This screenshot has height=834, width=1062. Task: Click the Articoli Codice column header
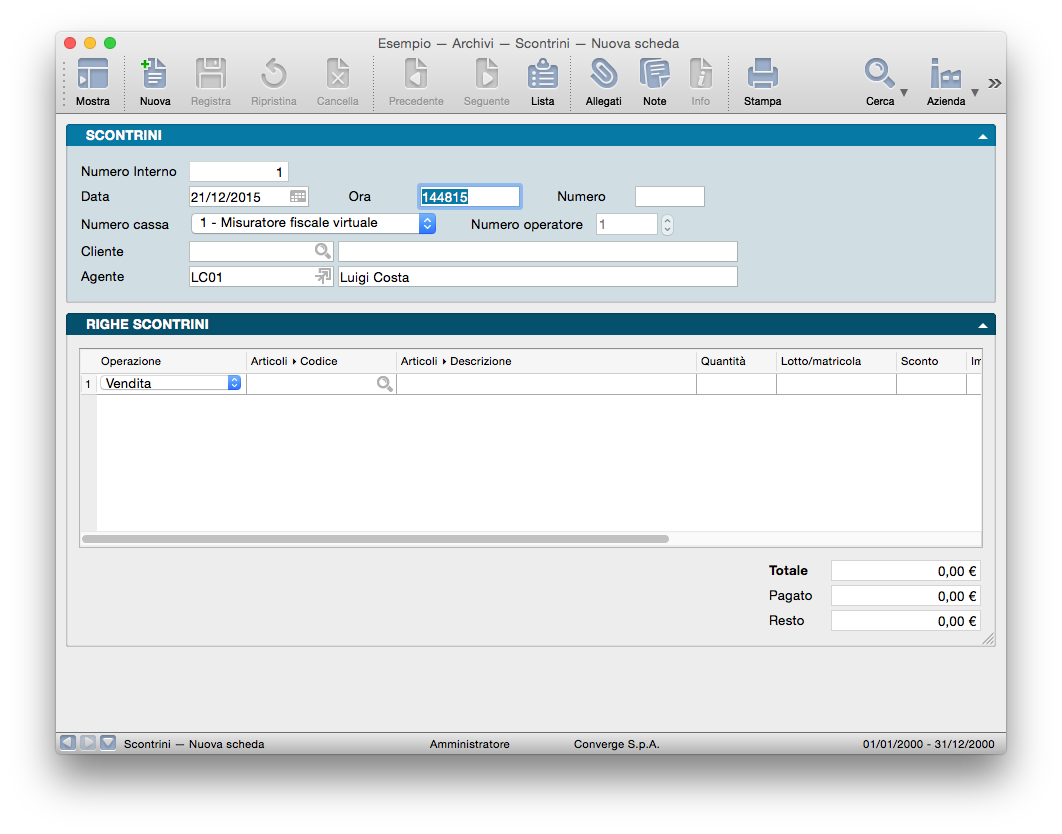321,361
